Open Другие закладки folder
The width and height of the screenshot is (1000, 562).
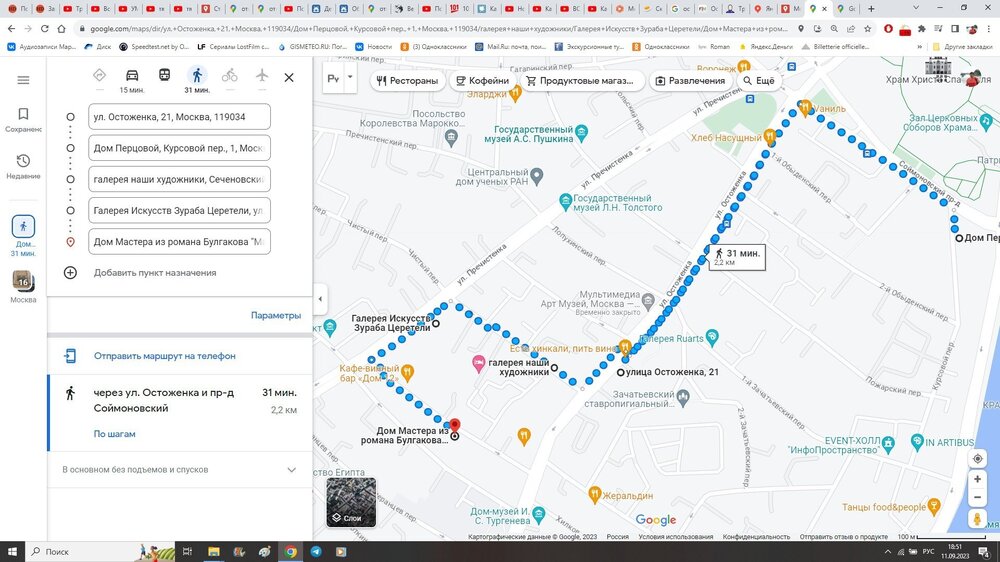[962, 47]
